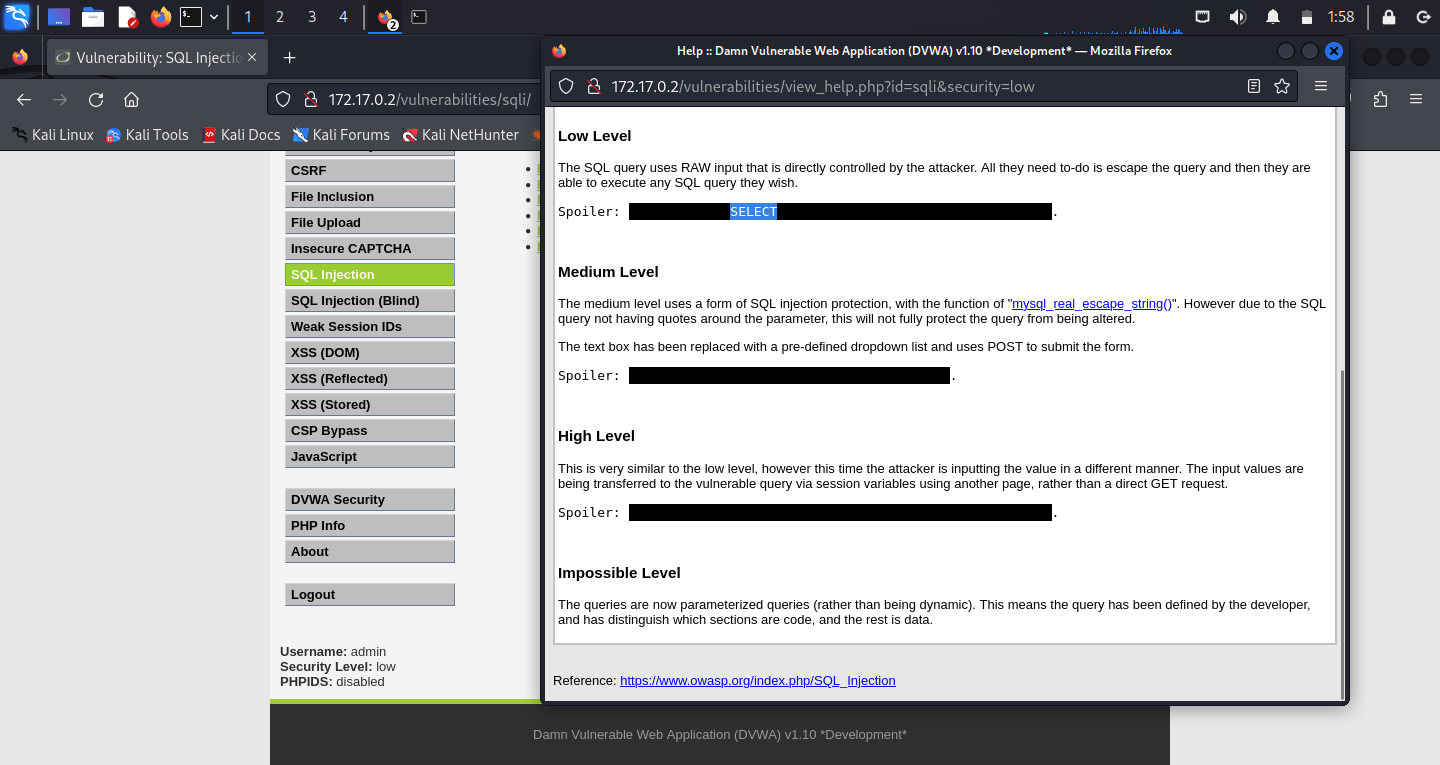Expand the terminal dropdown arrow in panel

point(214,17)
